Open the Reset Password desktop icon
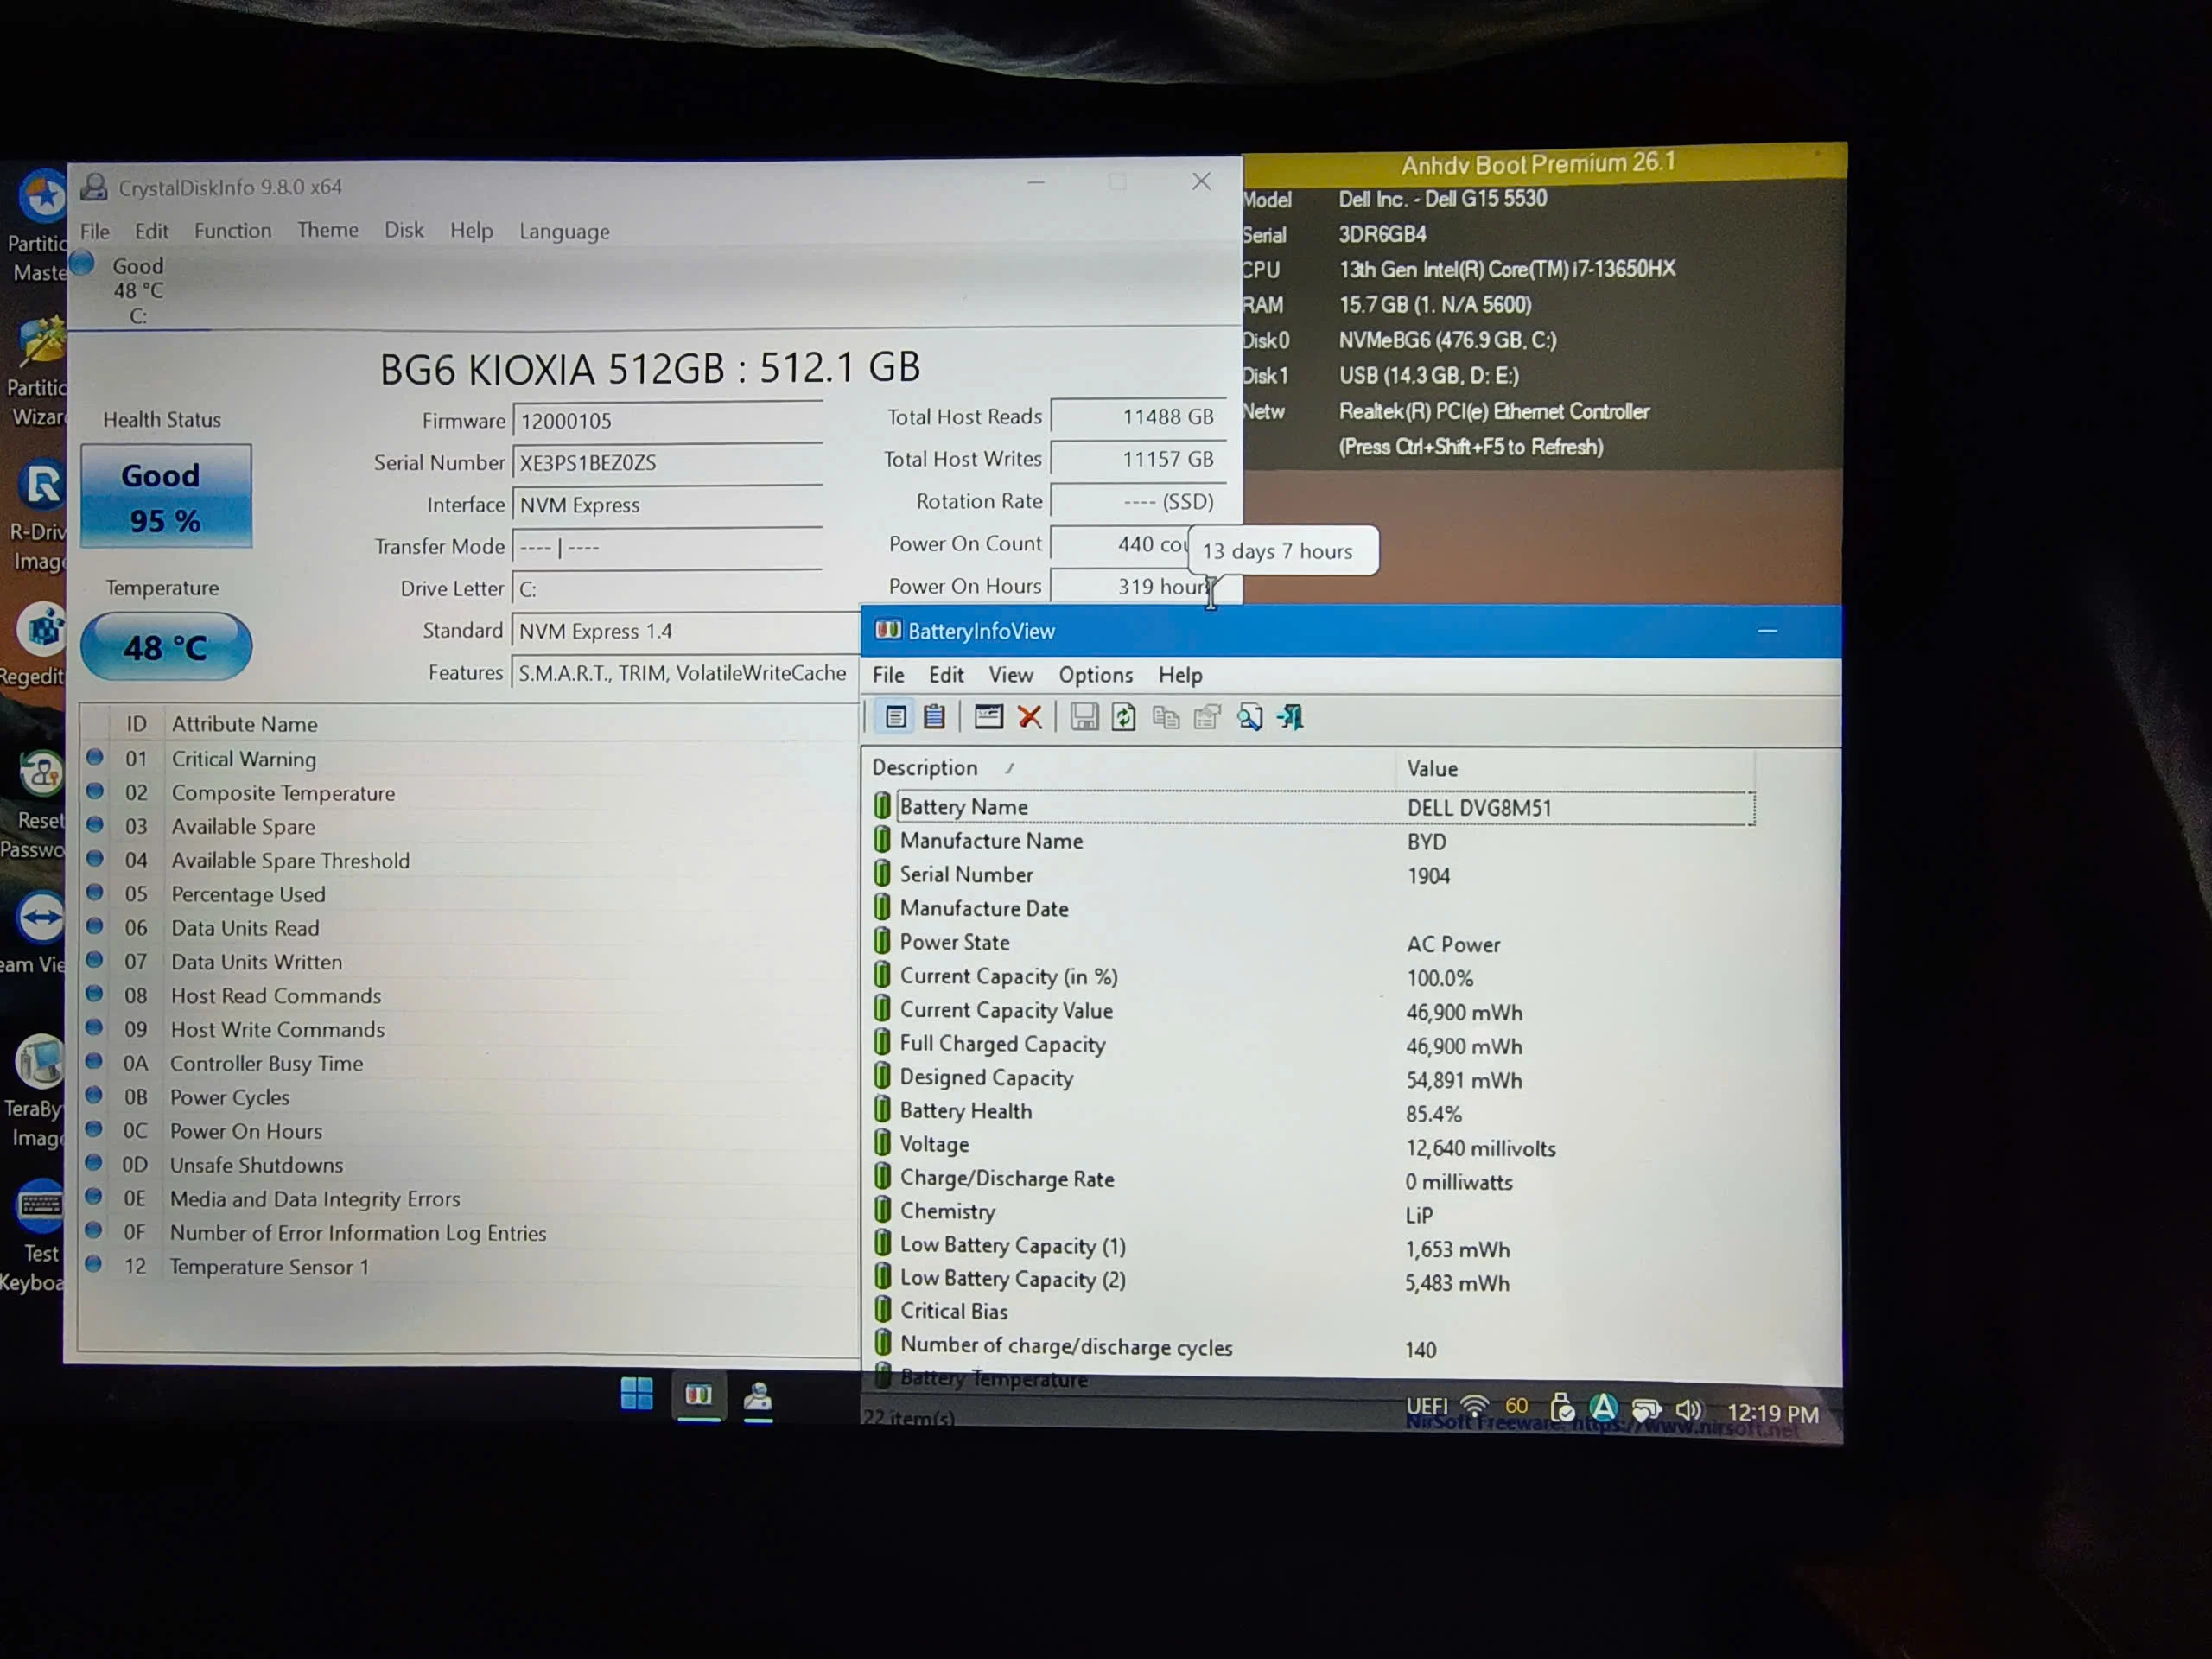 (x=38, y=805)
